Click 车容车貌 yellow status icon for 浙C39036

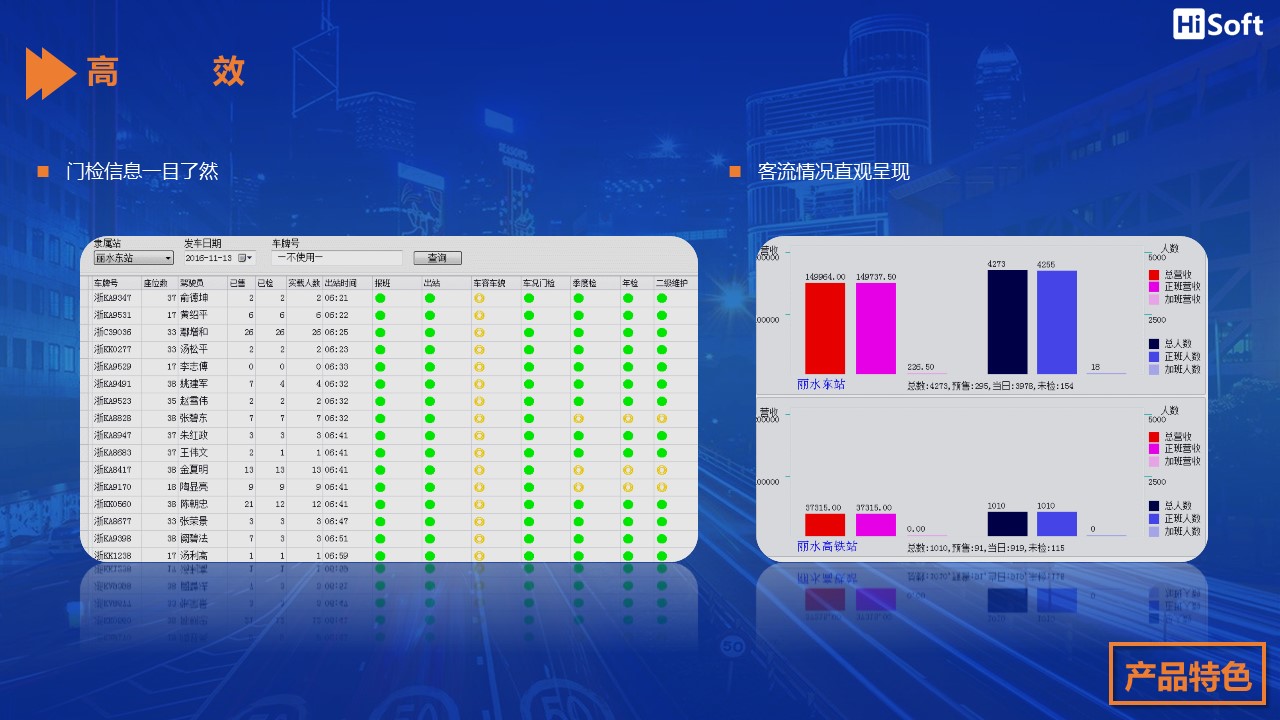(479, 332)
